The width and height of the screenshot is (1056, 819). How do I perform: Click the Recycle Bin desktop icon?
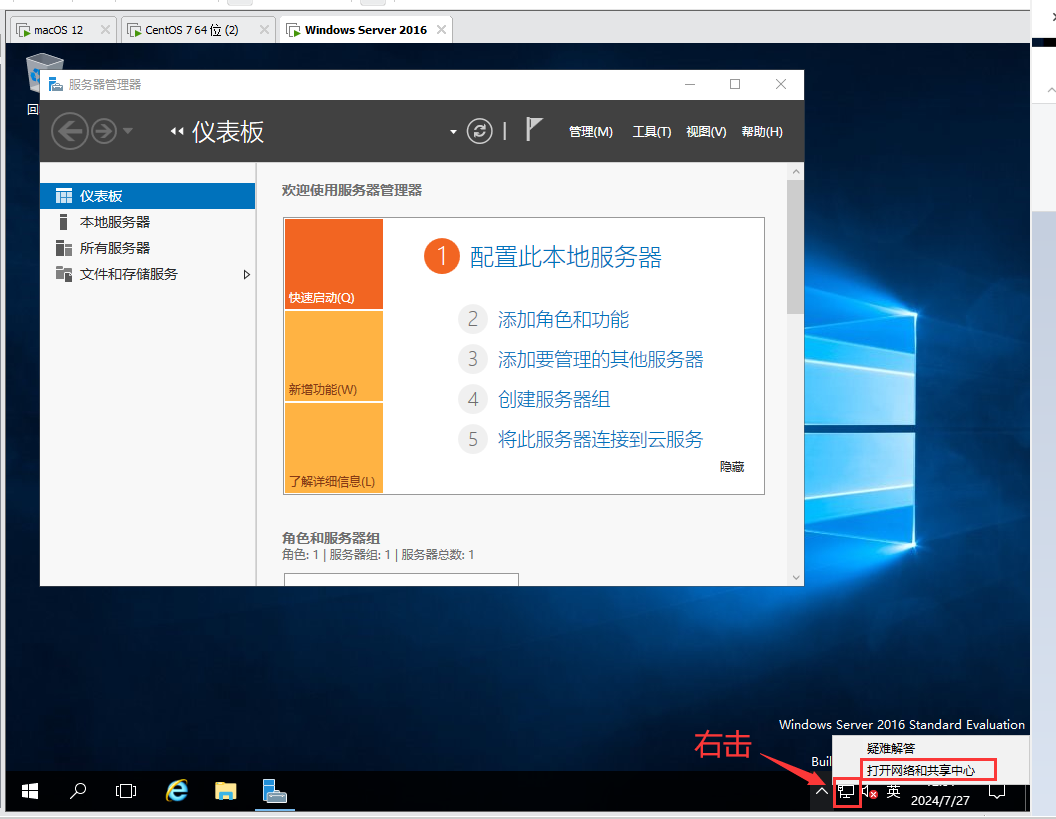point(34,74)
